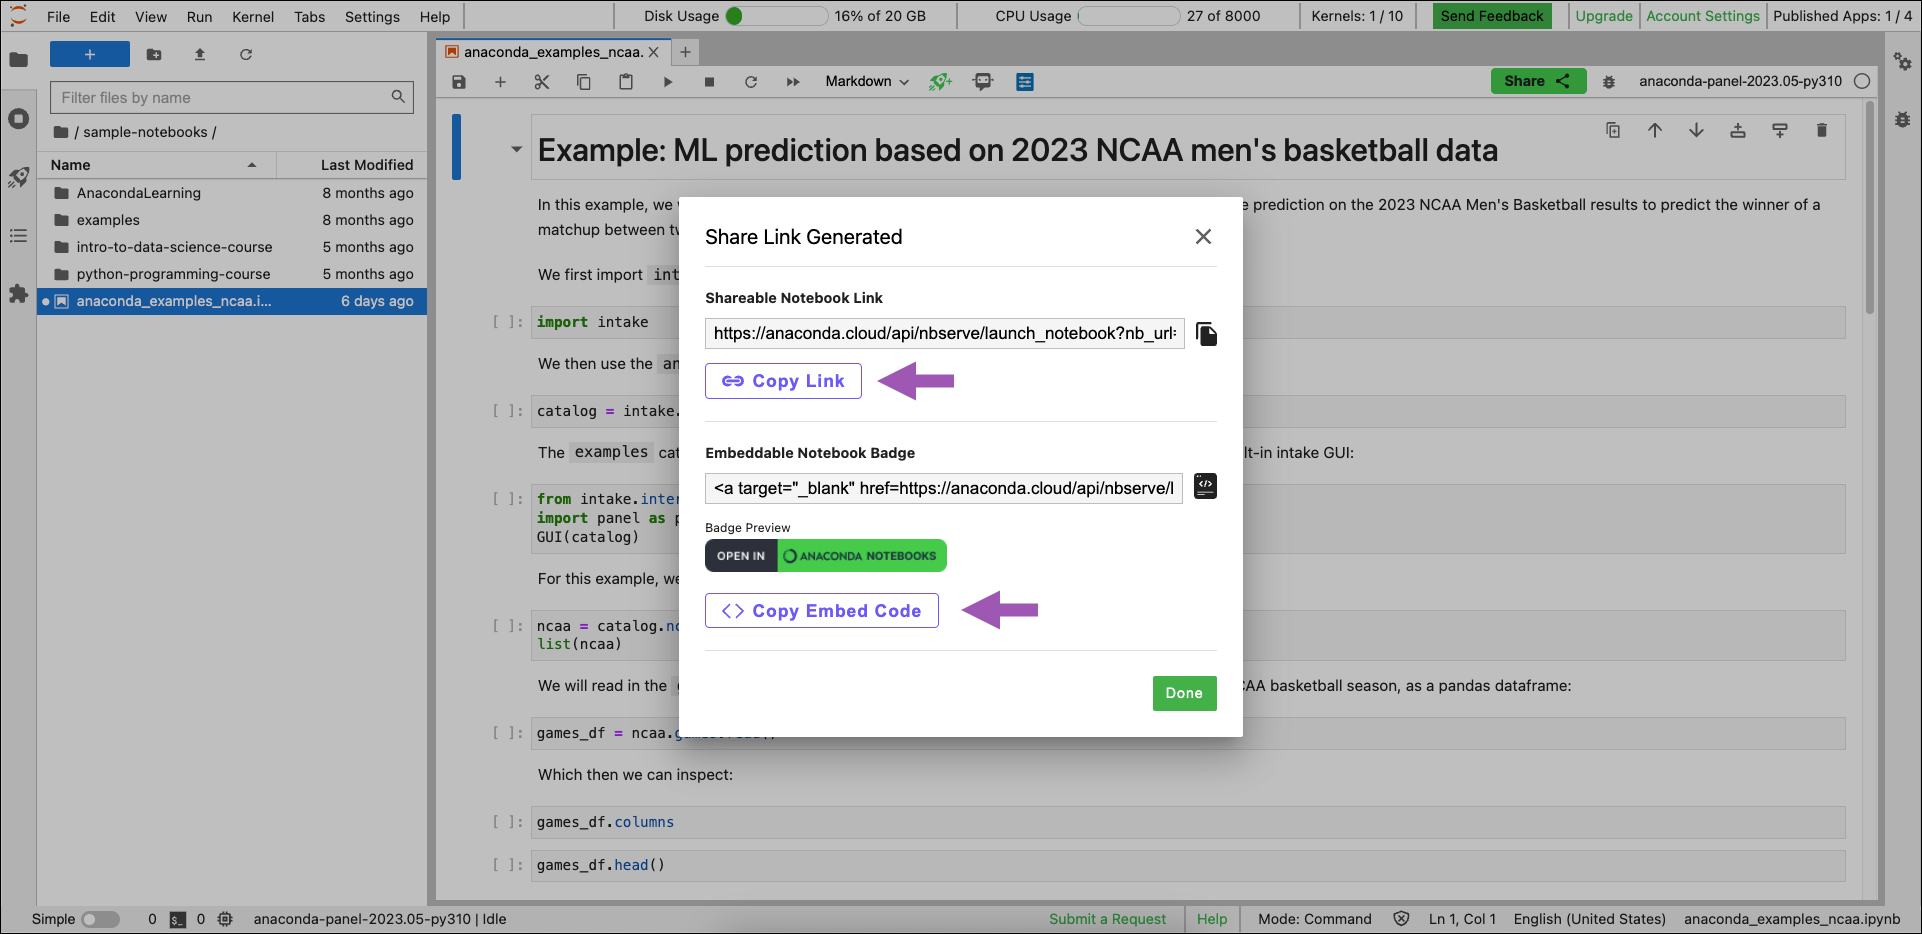Move cell down with the arrow icon
The width and height of the screenshot is (1922, 934).
pos(1697,130)
